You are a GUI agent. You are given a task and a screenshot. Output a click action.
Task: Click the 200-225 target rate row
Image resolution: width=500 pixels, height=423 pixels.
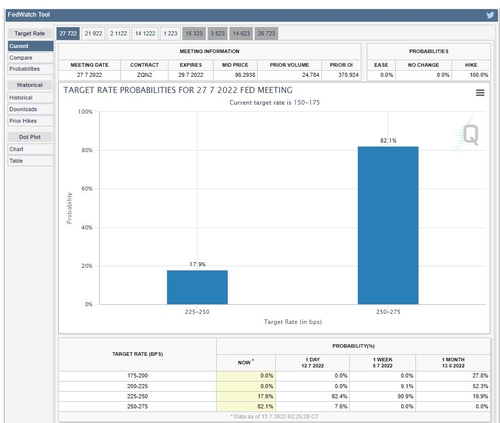click(x=274, y=386)
